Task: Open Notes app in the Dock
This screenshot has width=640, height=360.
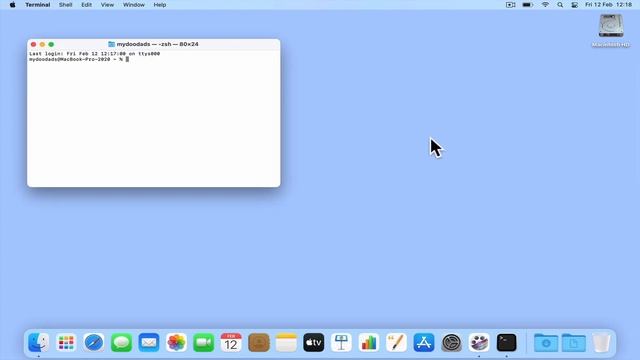Action: click(x=286, y=342)
